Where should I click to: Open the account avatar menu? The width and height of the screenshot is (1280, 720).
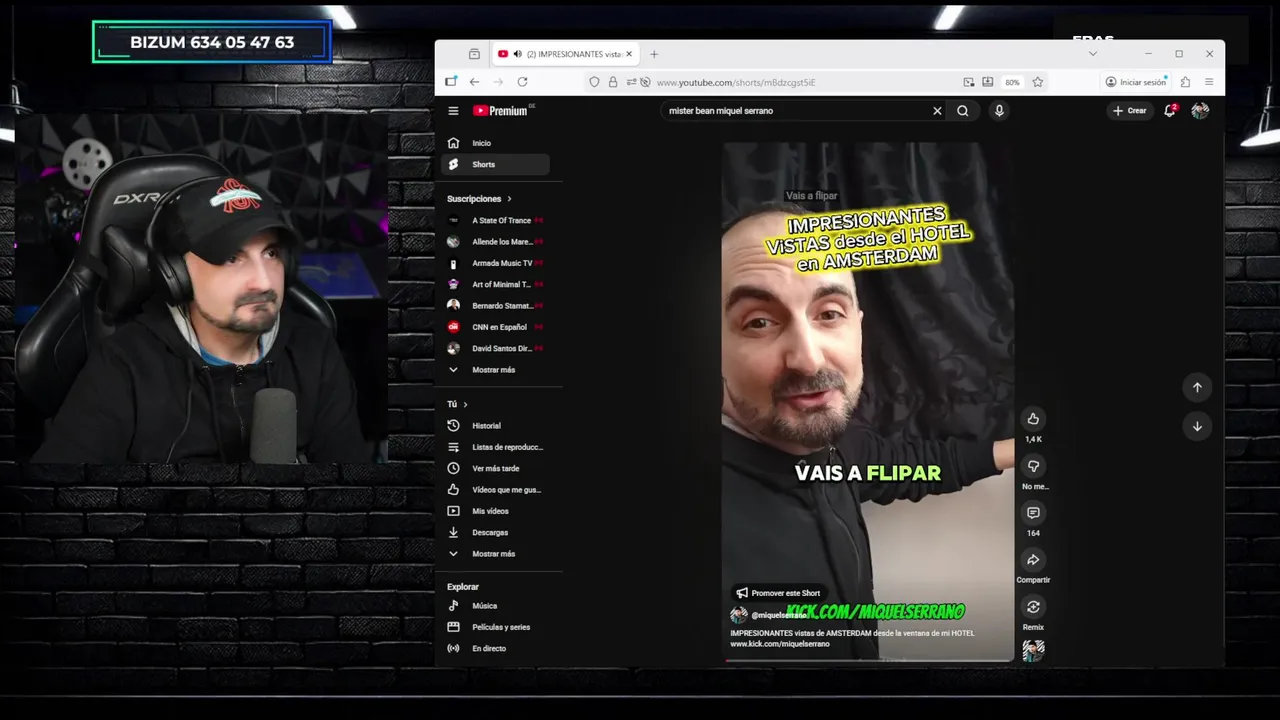pos(1200,111)
